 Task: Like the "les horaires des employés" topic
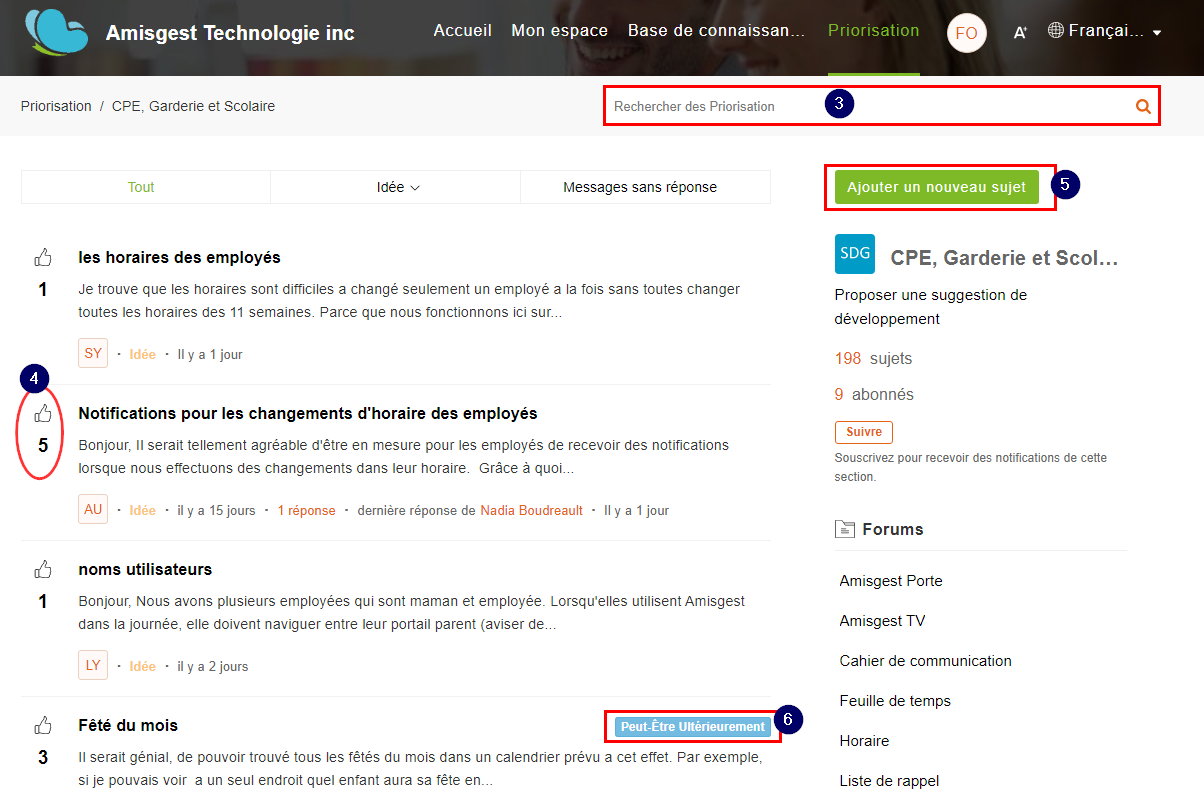[43, 257]
